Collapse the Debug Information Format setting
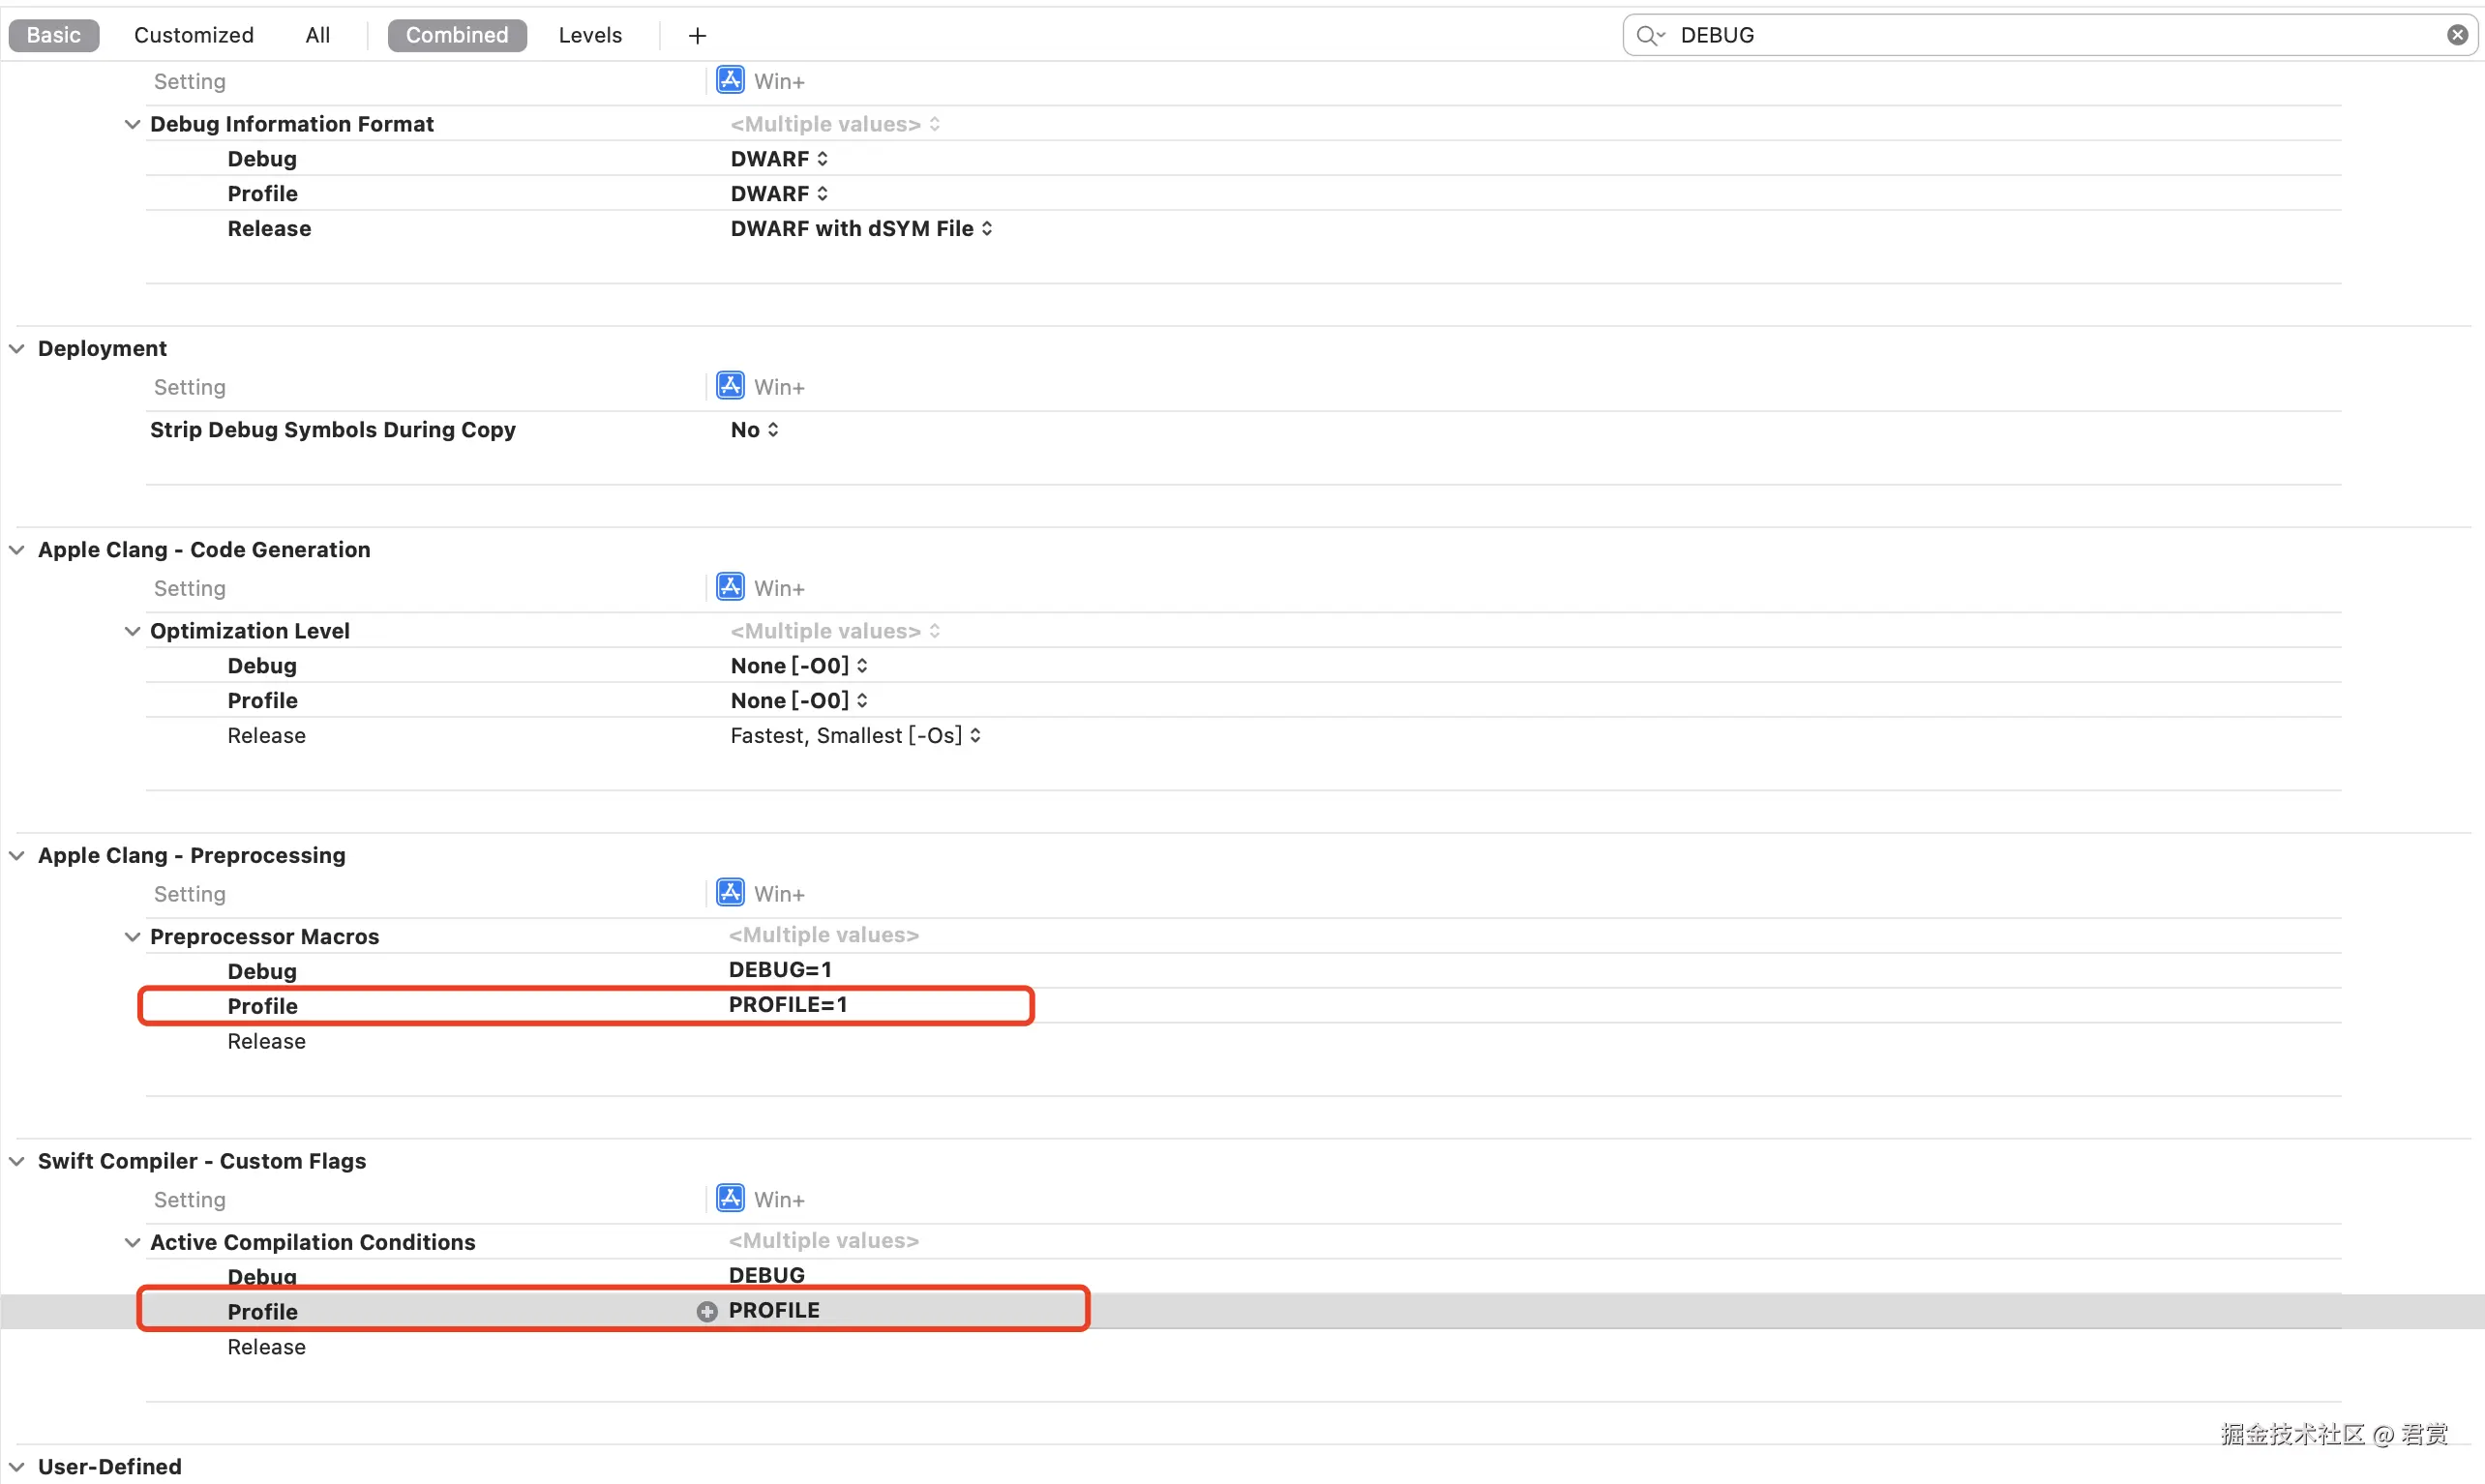The width and height of the screenshot is (2485, 1484). pyautogui.click(x=132, y=124)
